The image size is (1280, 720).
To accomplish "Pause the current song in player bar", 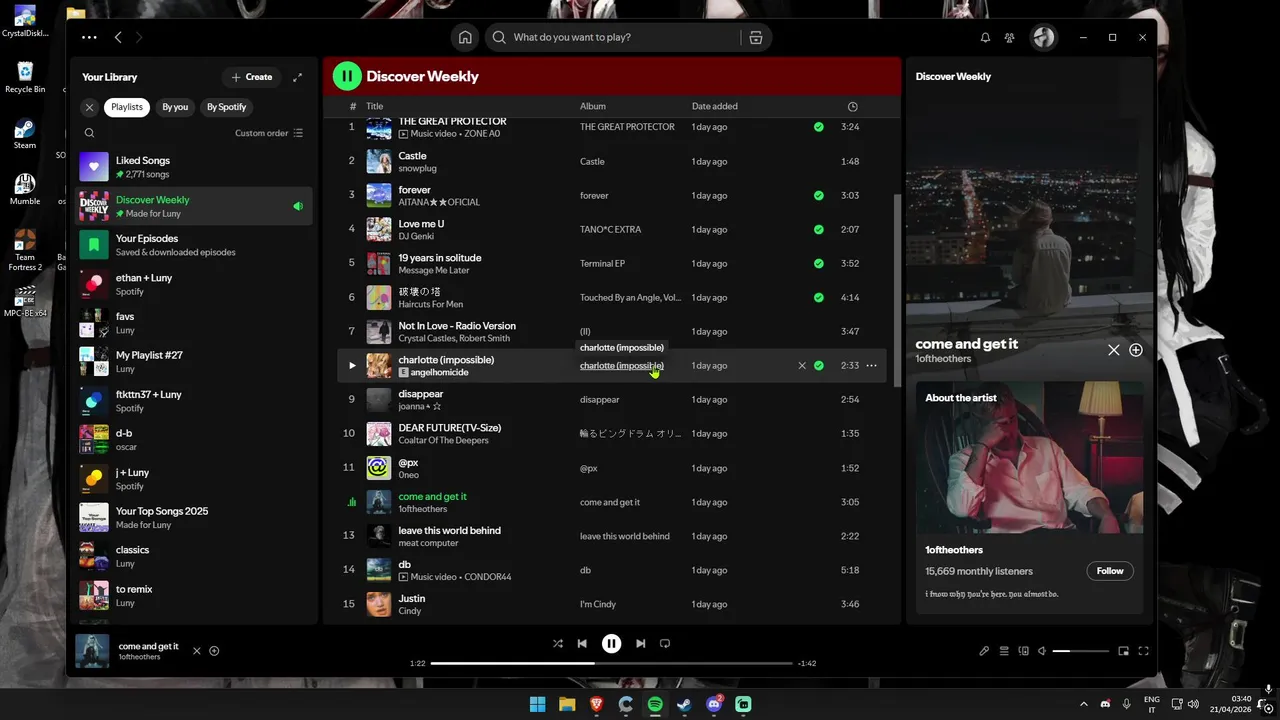I will point(611,644).
